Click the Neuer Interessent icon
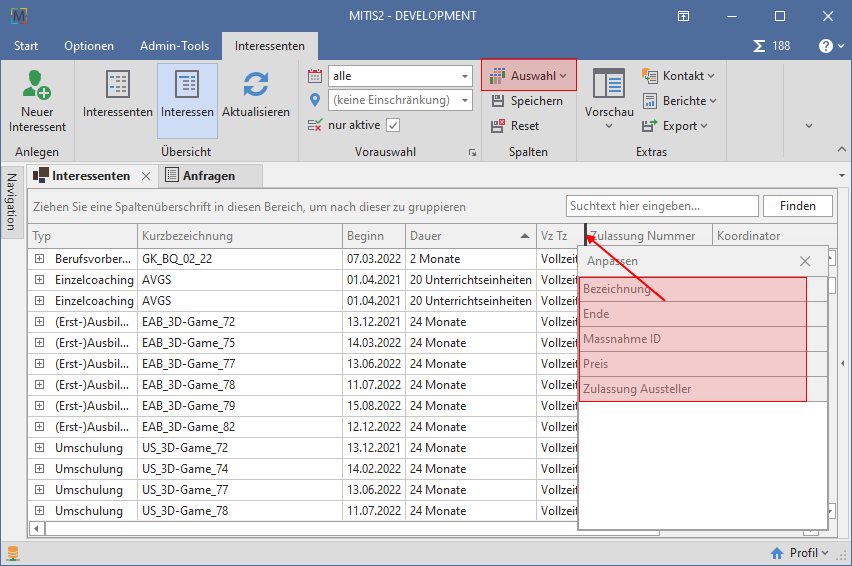This screenshot has width=852, height=566. pyautogui.click(x=37, y=84)
